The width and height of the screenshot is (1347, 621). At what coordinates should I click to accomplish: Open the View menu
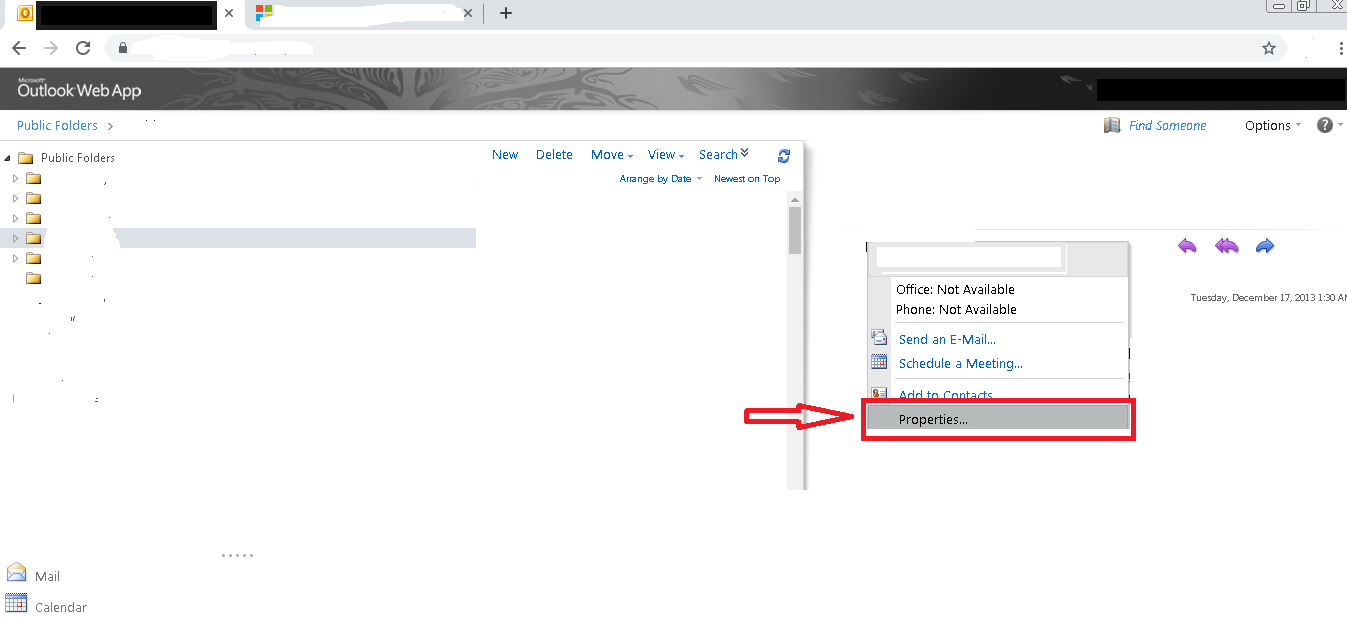[663, 155]
